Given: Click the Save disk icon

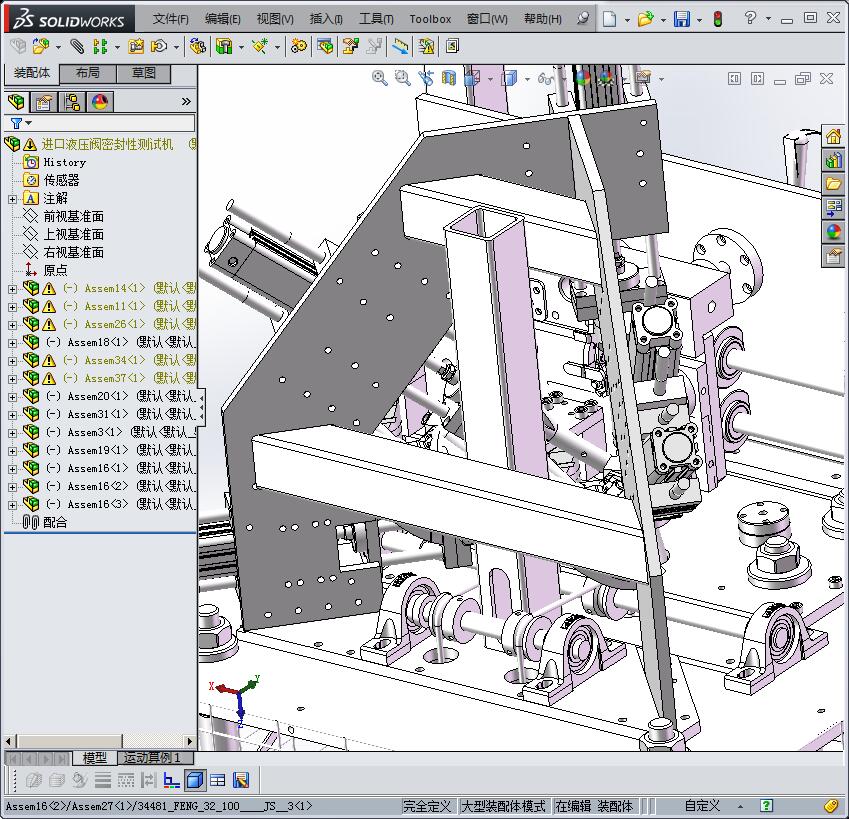Looking at the screenshot, I should click(681, 19).
